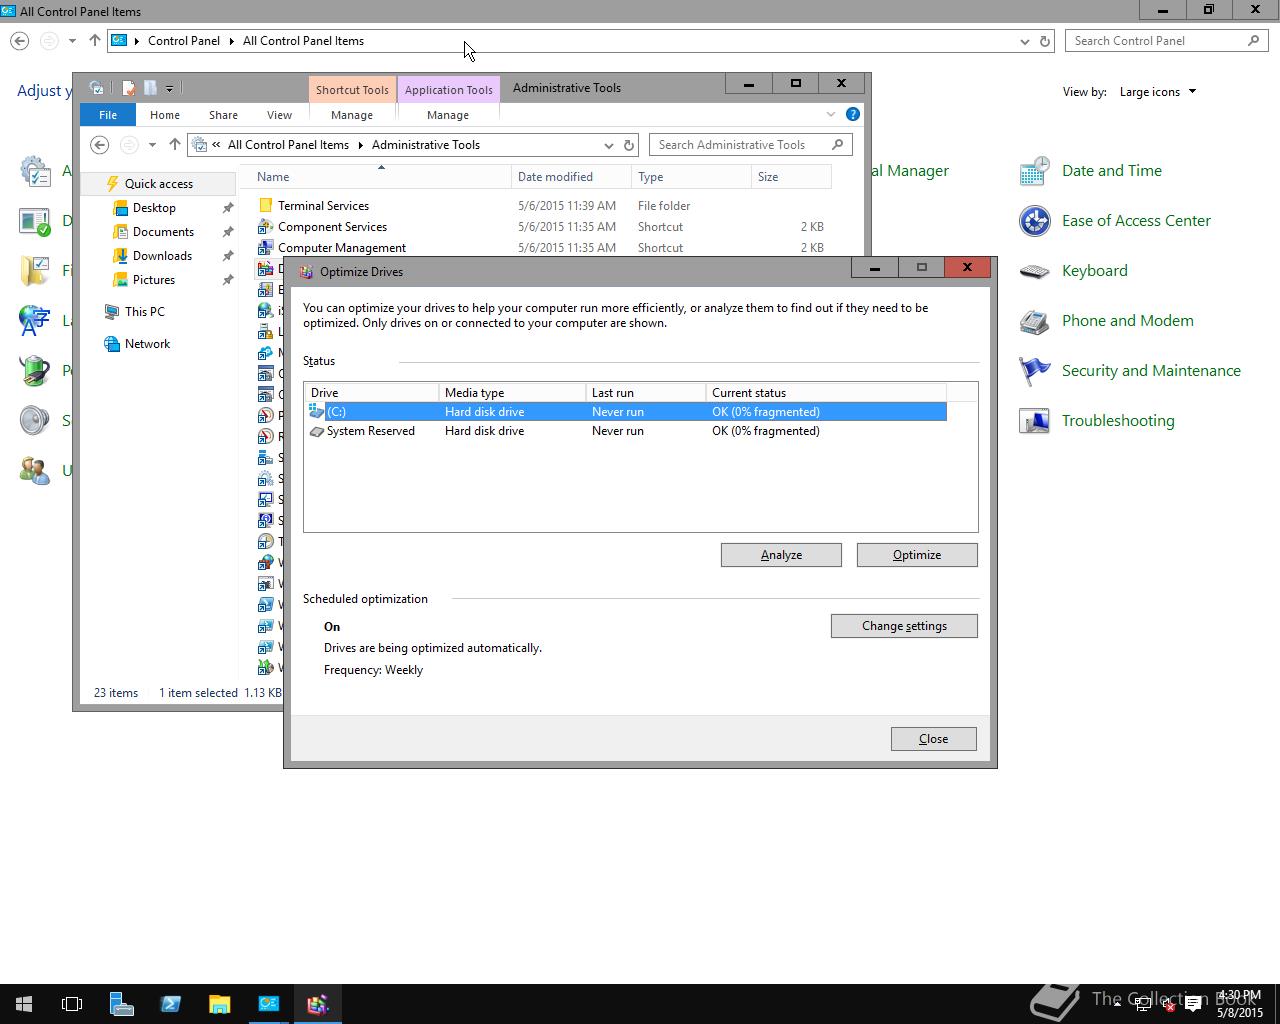The width and height of the screenshot is (1280, 1024).
Task: Click the Analyze button
Action: (781, 555)
